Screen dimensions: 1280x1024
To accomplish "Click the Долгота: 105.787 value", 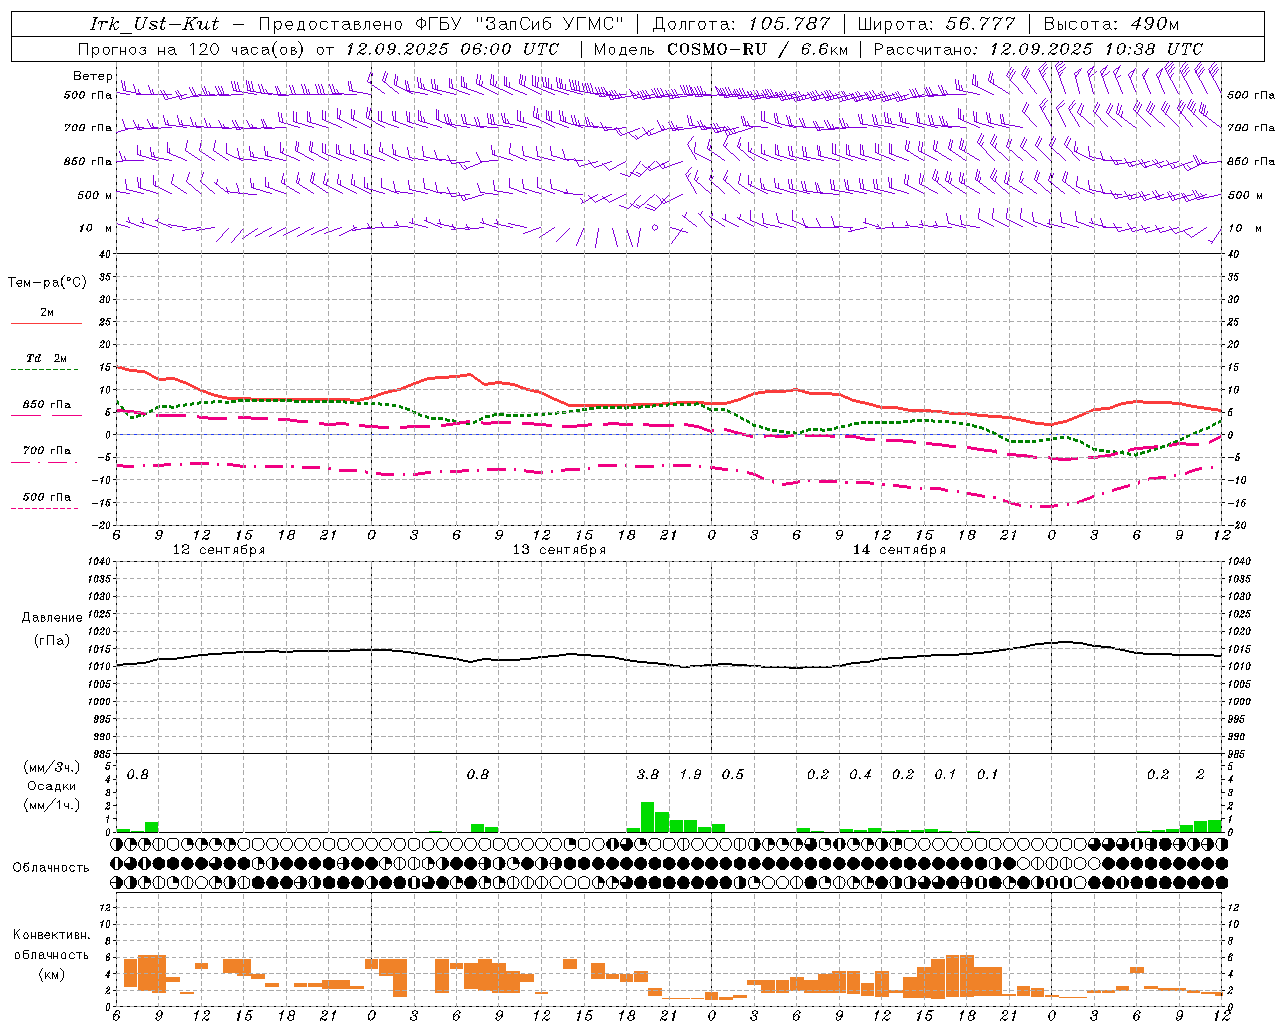I will click(741, 24).
